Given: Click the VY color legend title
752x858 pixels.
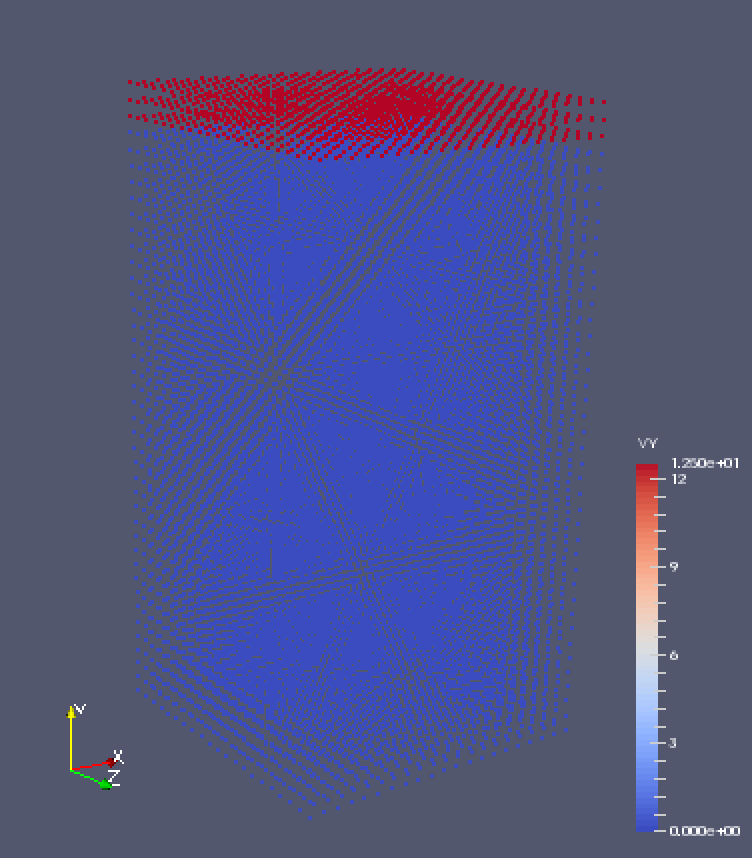Looking at the screenshot, I should point(647,443).
